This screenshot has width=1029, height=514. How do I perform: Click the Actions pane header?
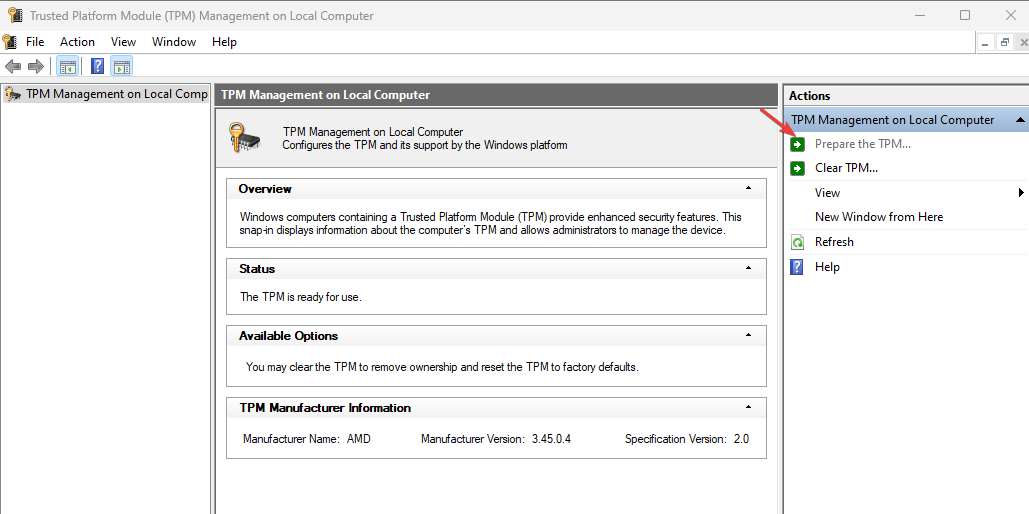[906, 96]
